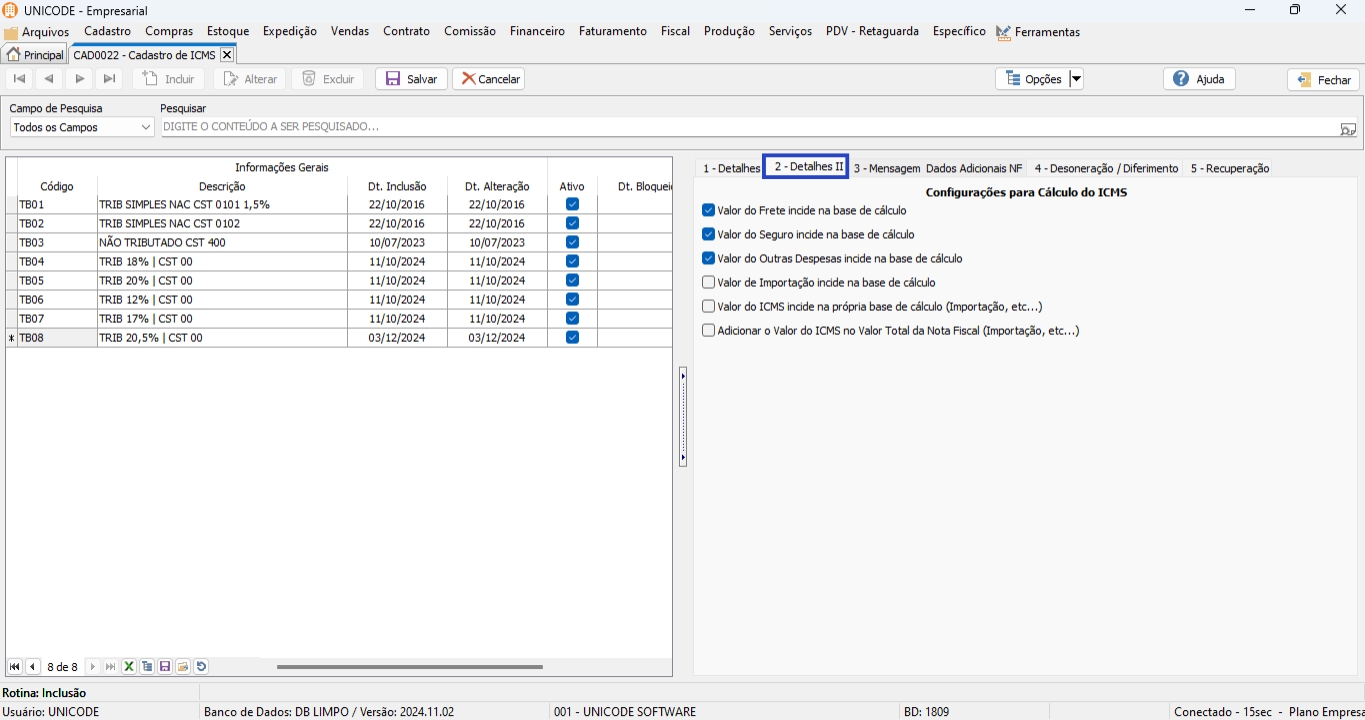The width and height of the screenshot is (1365, 720).
Task: Toggle Ativo checkbox for TB05 row
Action: click(572, 281)
